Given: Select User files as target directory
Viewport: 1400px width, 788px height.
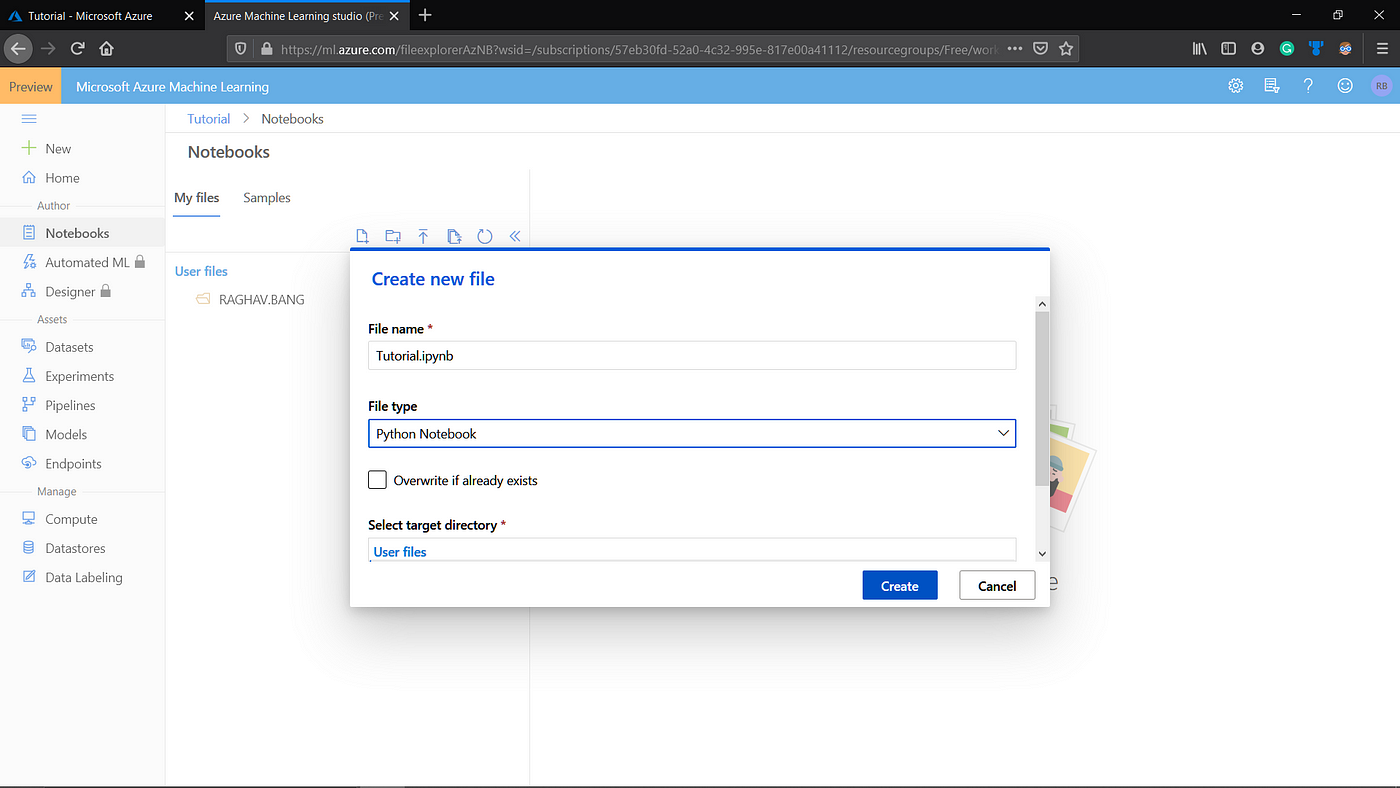Looking at the screenshot, I should tap(400, 552).
